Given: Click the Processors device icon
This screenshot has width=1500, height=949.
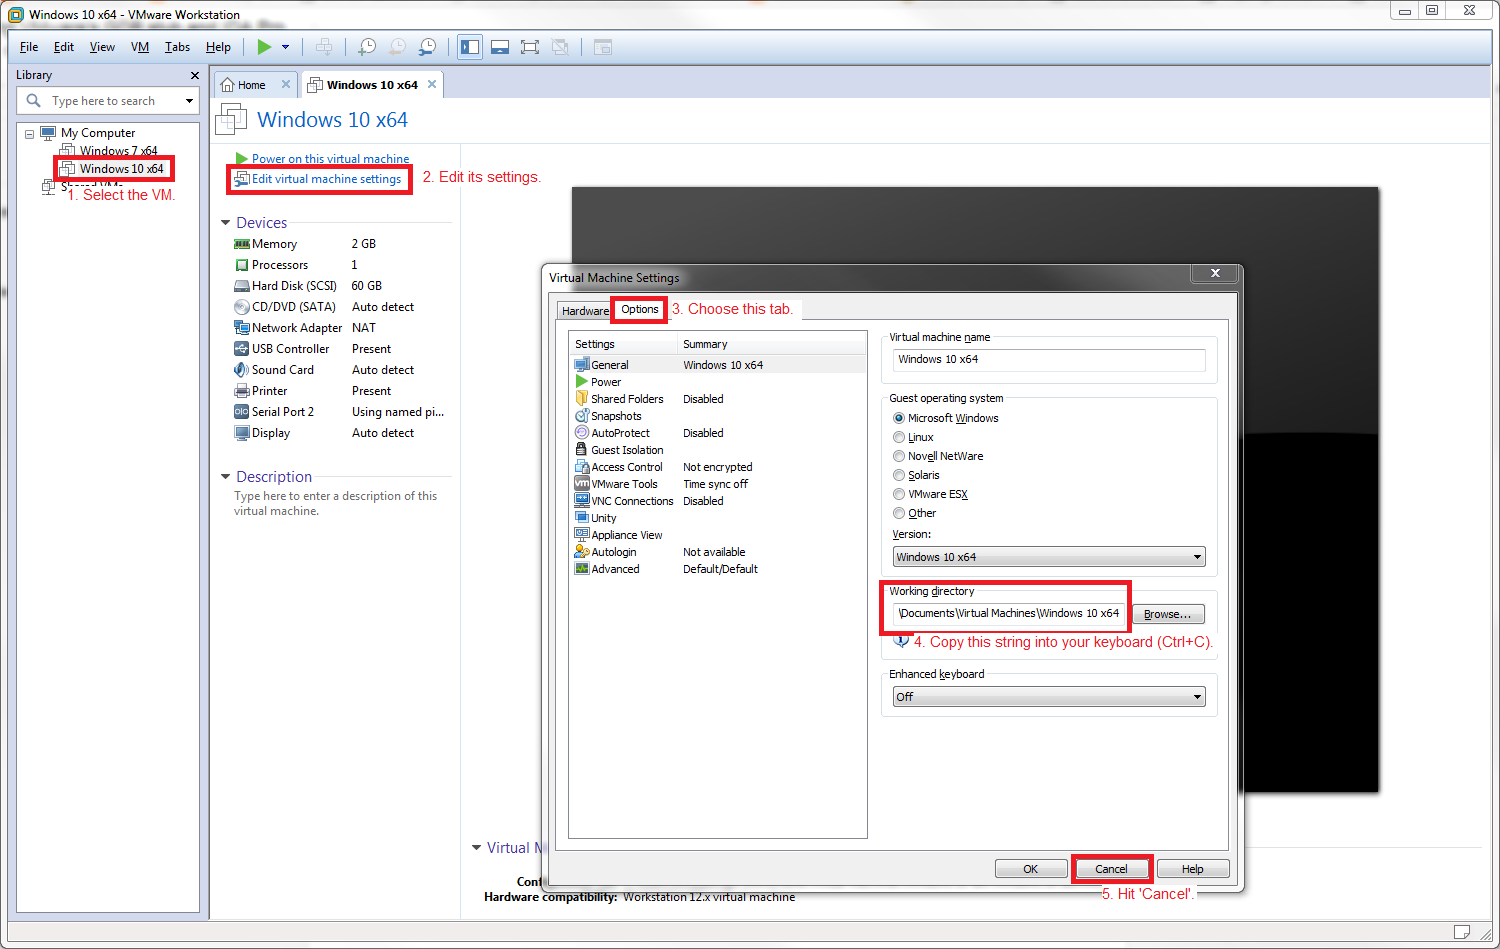Looking at the screenshot, I should [x=241, y=265].
